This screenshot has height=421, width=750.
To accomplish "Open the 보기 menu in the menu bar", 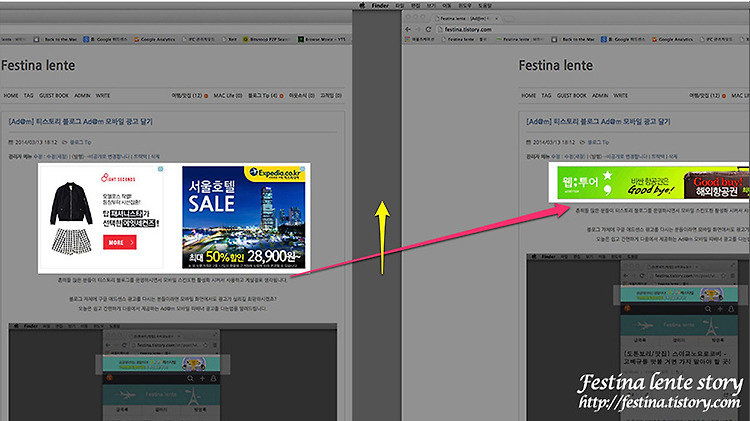I will coord(431,5).
